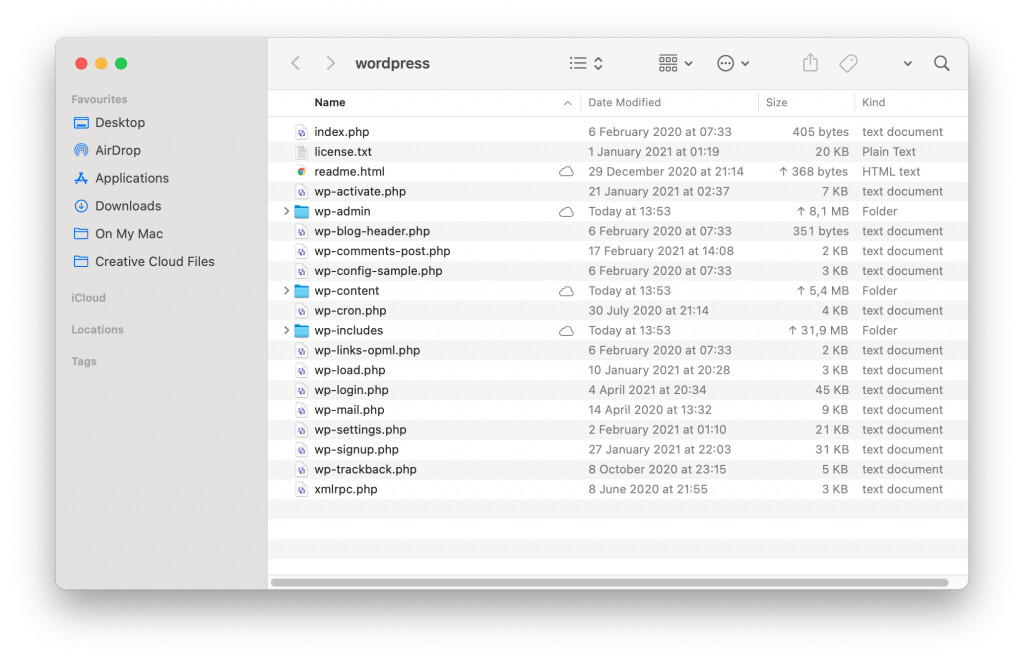Click the cloud icon beside wp-includes
This screenshot has height=663, width=1024.
[566, 331]
